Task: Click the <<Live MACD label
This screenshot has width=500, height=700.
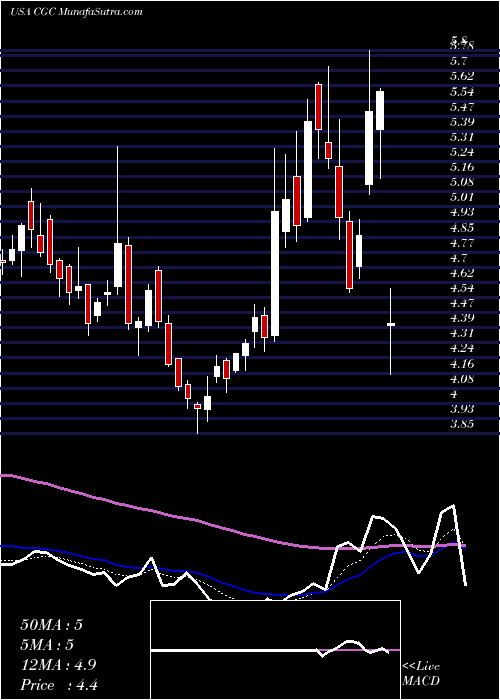Action: 421,674
